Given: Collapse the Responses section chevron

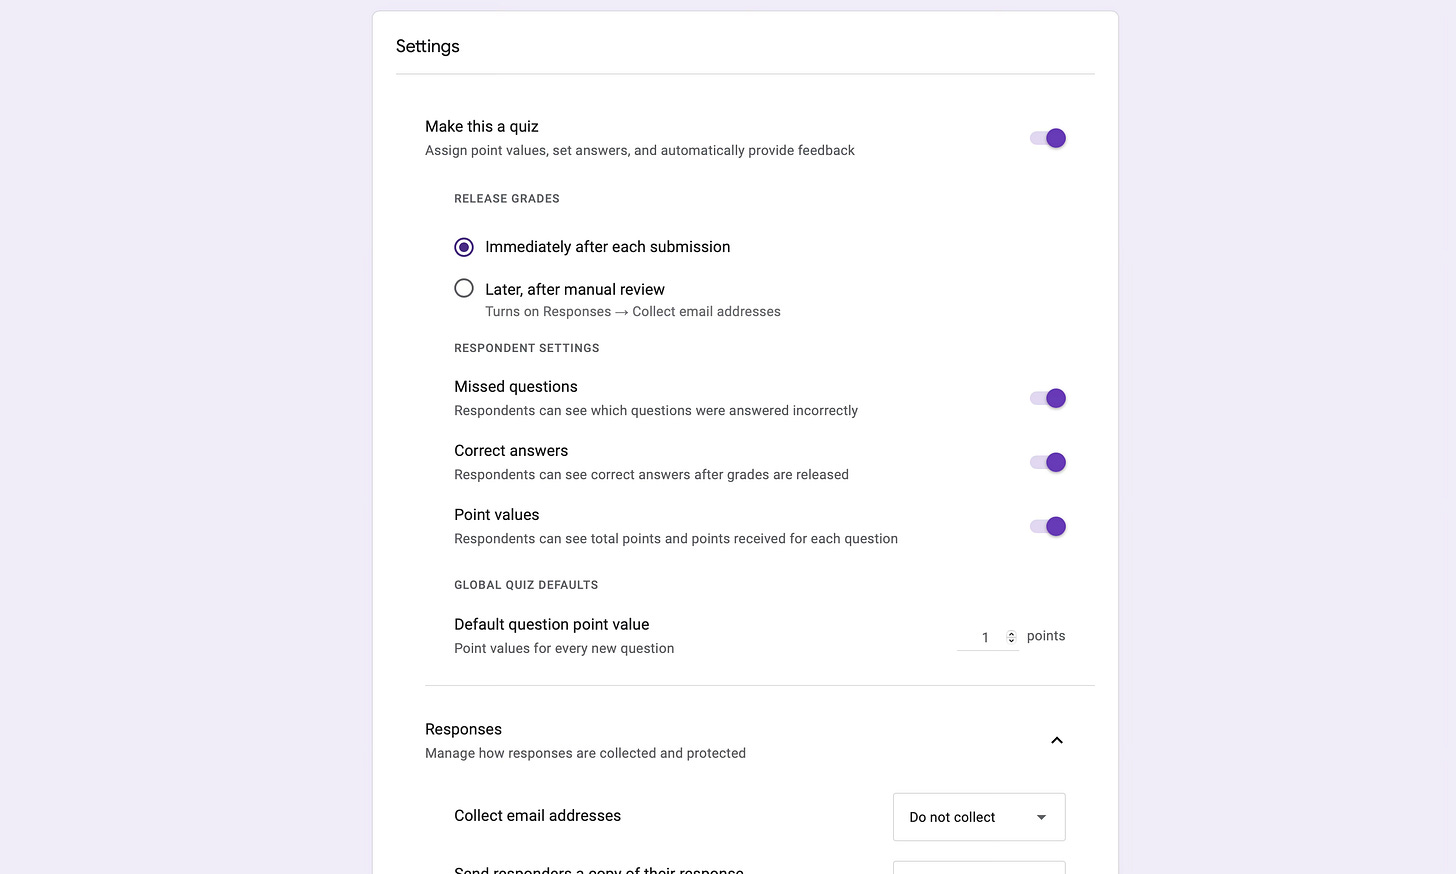Looking at the screenshot, I should (x=1057, y=740).
